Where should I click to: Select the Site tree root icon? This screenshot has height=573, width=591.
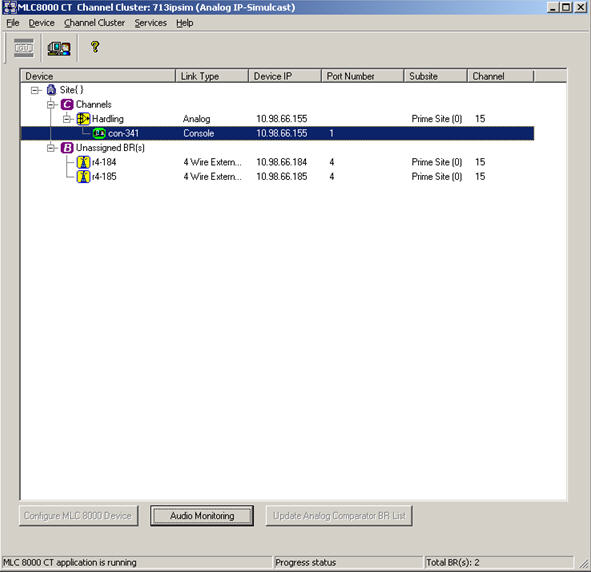pyautogui.click(x=51, y=90)
